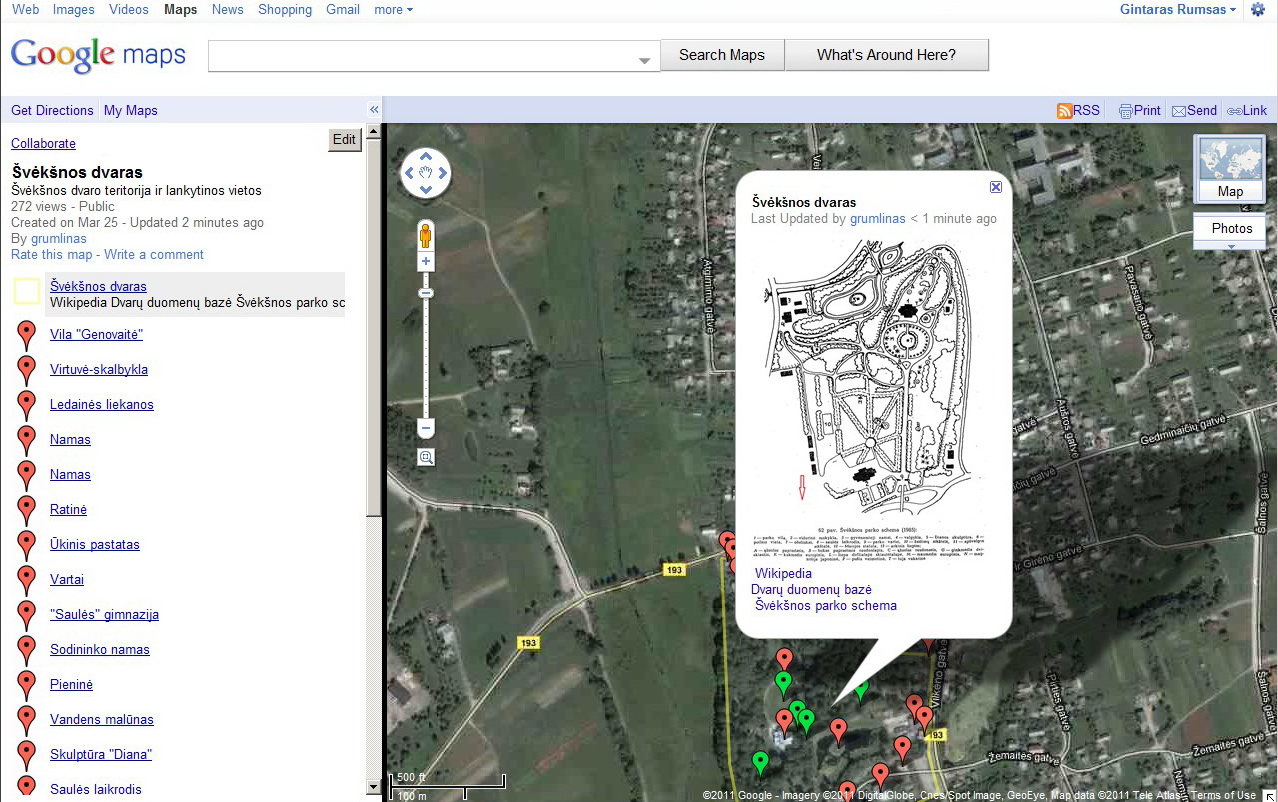This screenshot has height=802, width=1278.
Task: Click the zoom in plus button
Action: [x=426, y=262]
